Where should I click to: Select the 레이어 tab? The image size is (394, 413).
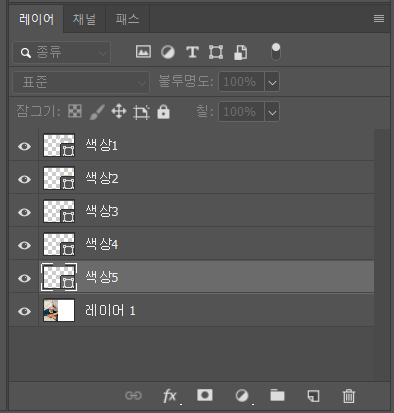36,19
